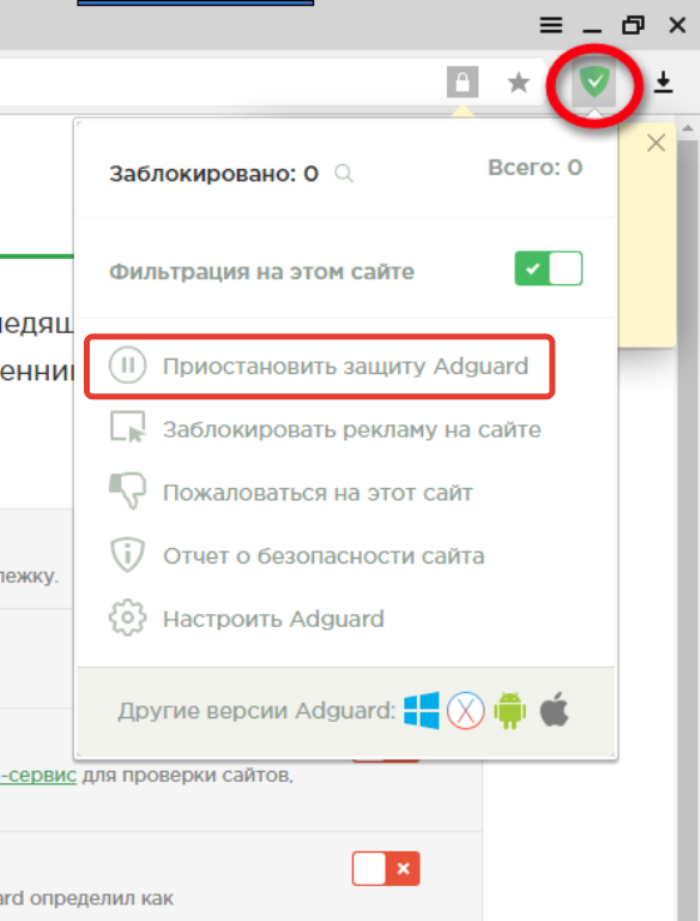
Task: Click the Всего: 0 counter text
Action: pos(535,167)
